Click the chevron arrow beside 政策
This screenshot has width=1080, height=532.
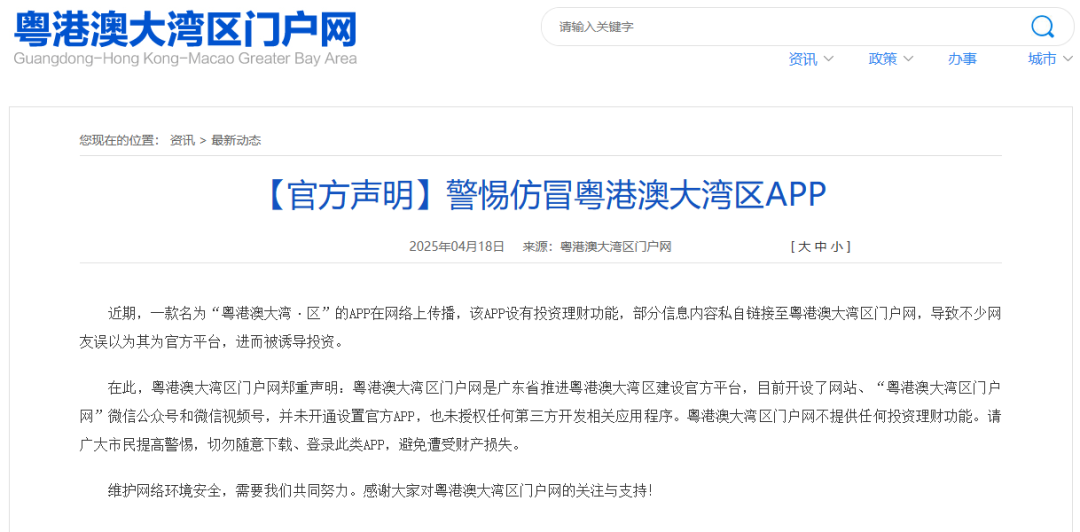pos(908,59)
